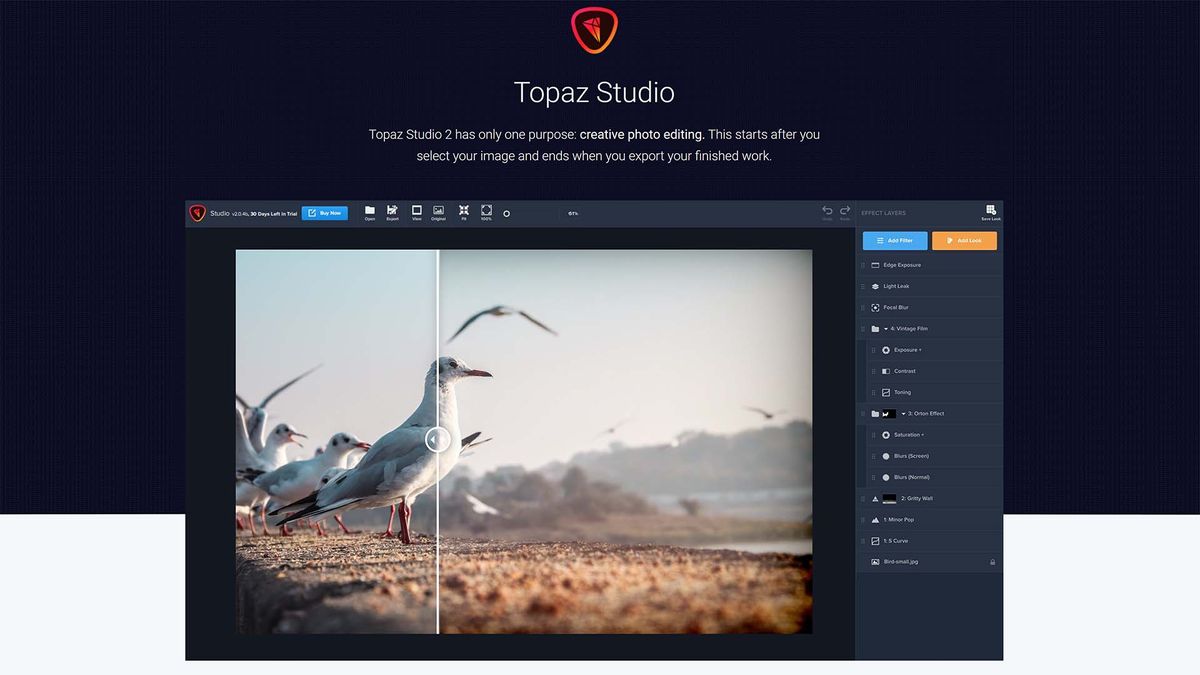Click the Save Look icon
This screenshot has width=1200, height=675.
tap(990, 210)
